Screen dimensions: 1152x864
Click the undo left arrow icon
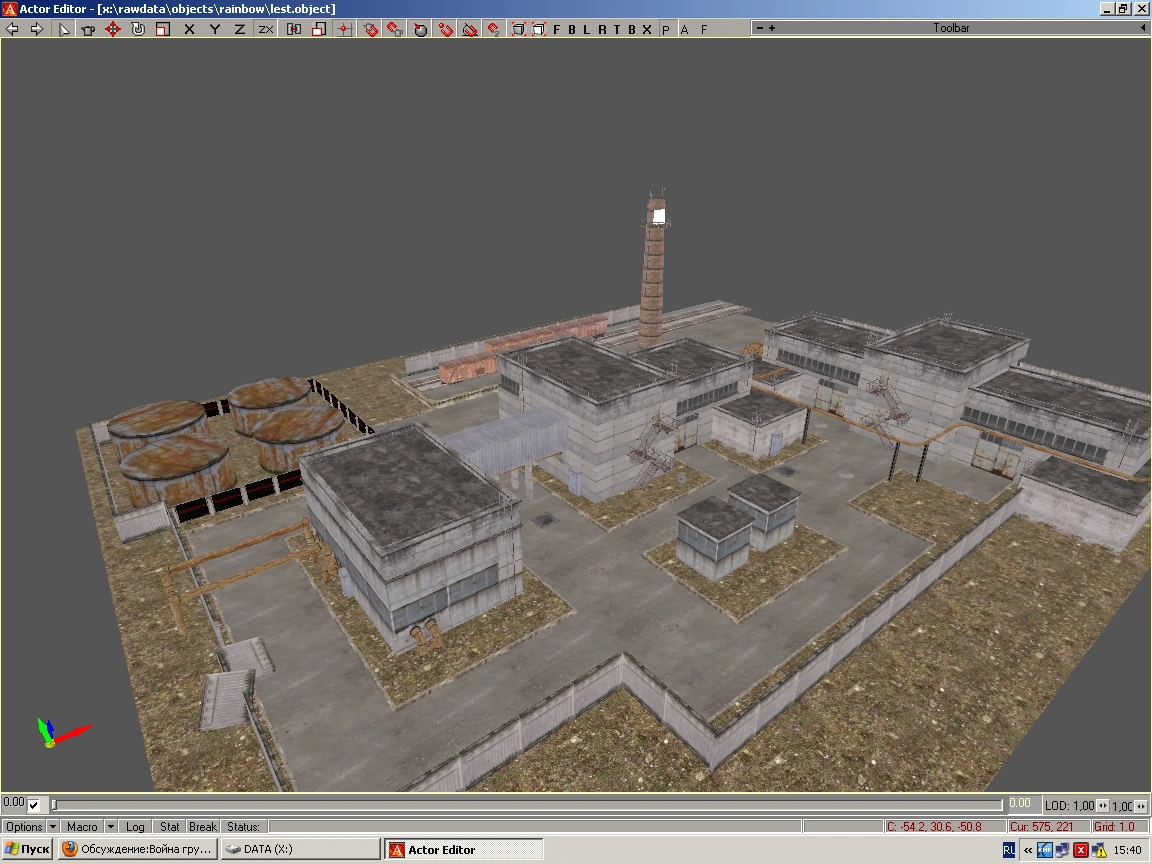[12, 29]
